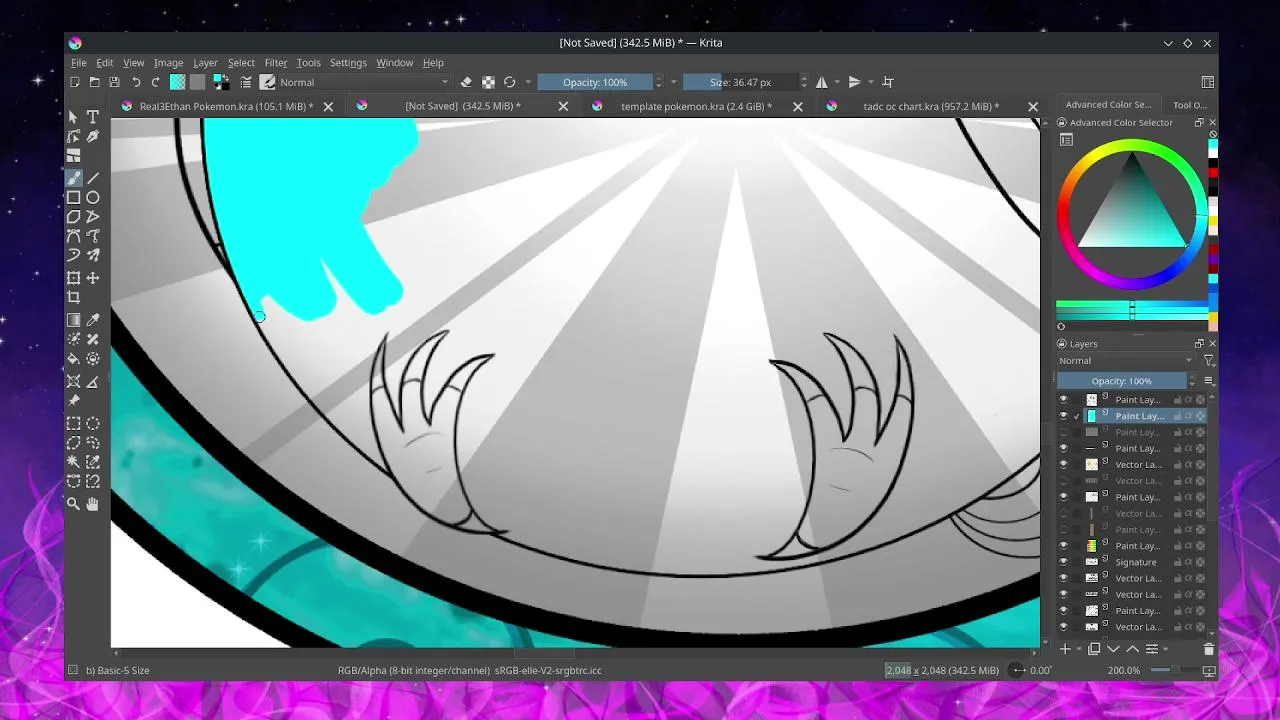This screenshot has width=1280, height=720.
Task: Select the Text tool in the toolbox
Action: pos(93,117)
